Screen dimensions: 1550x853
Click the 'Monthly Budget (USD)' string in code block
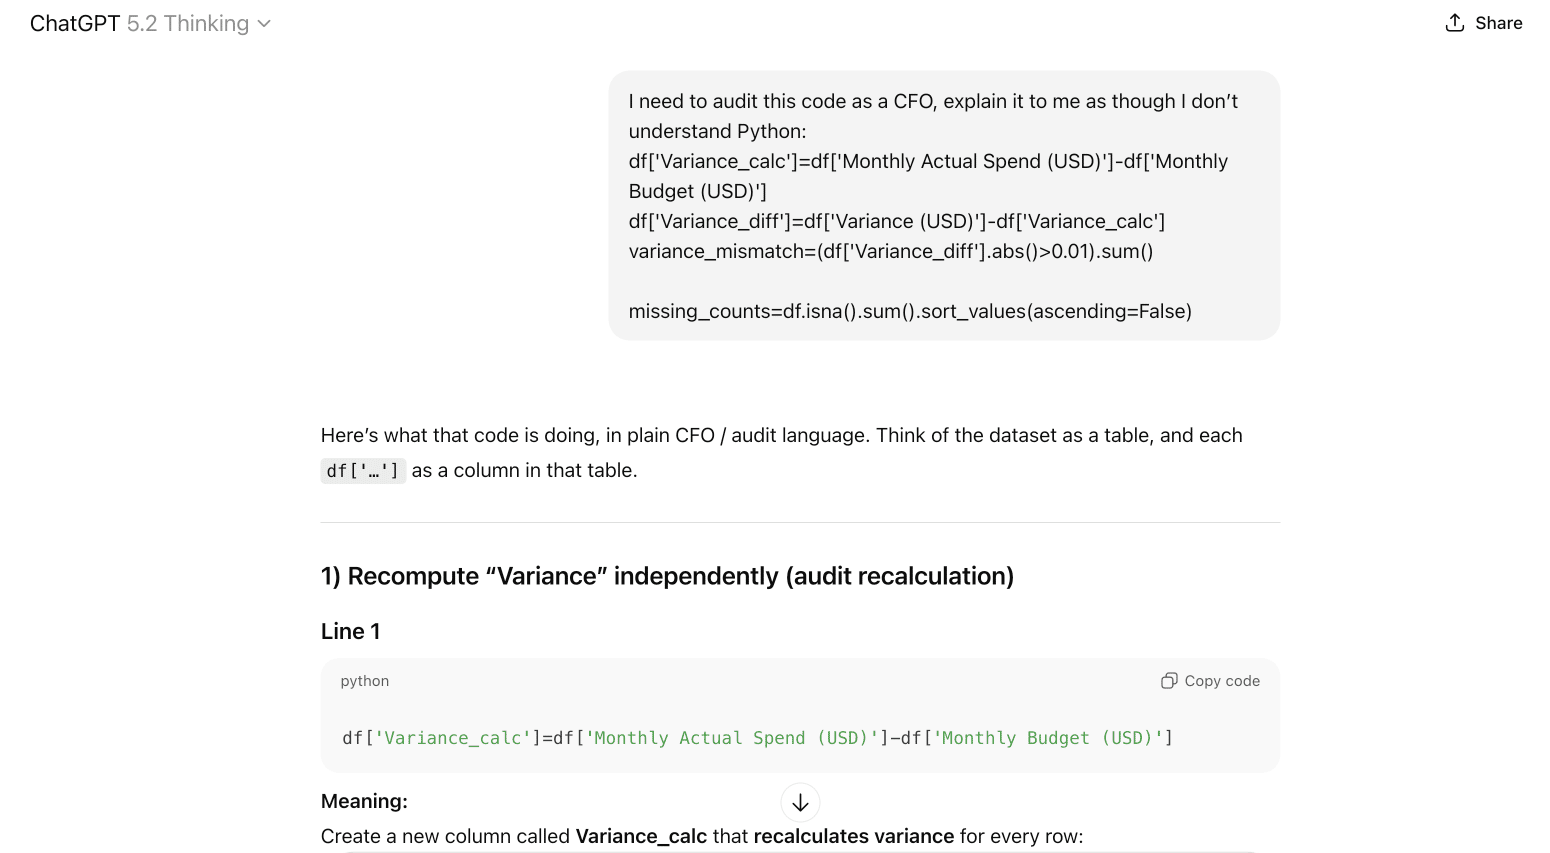click(x=1047, y=738)
